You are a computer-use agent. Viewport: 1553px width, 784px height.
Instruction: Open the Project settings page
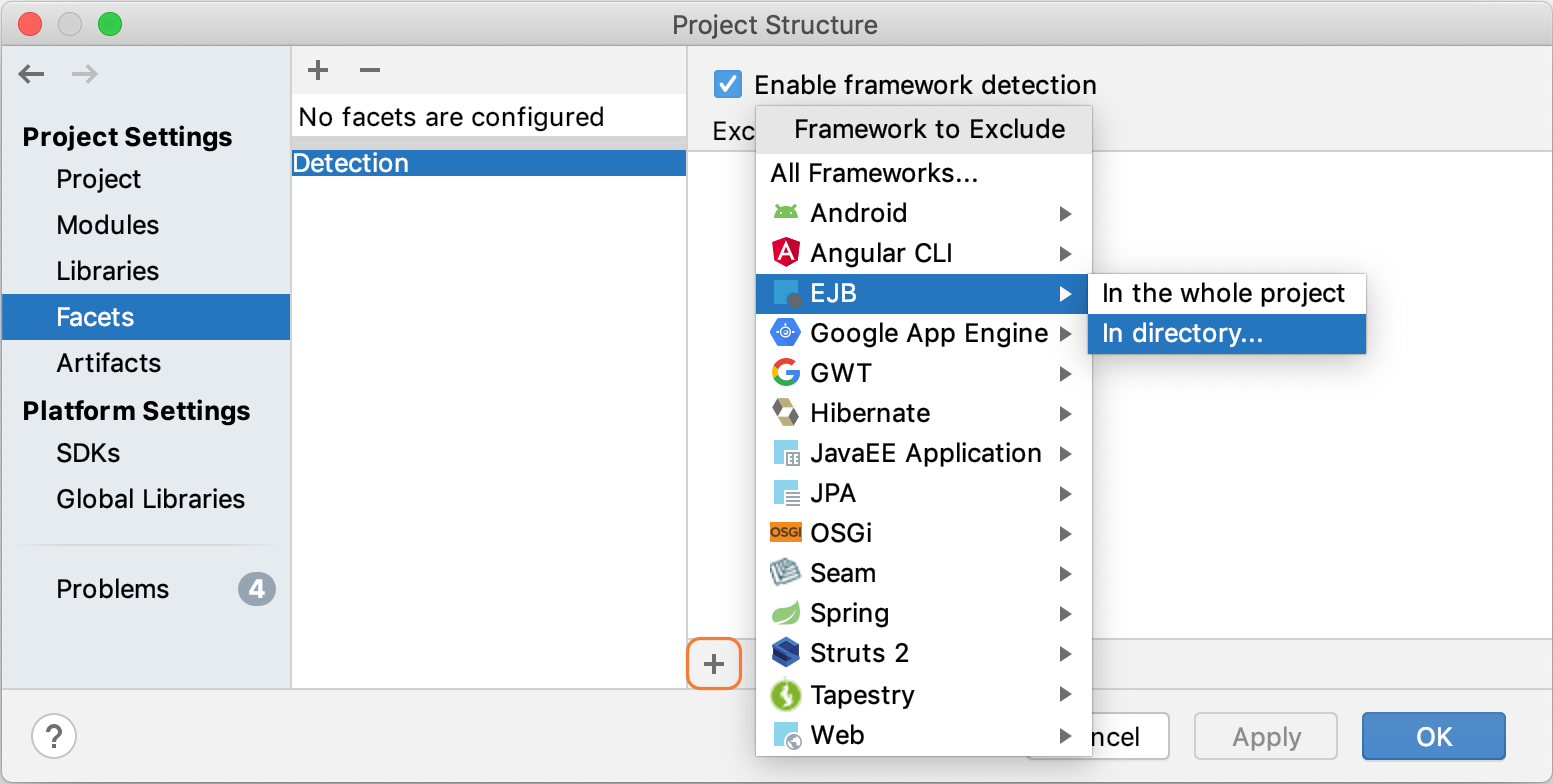point(146,179)
